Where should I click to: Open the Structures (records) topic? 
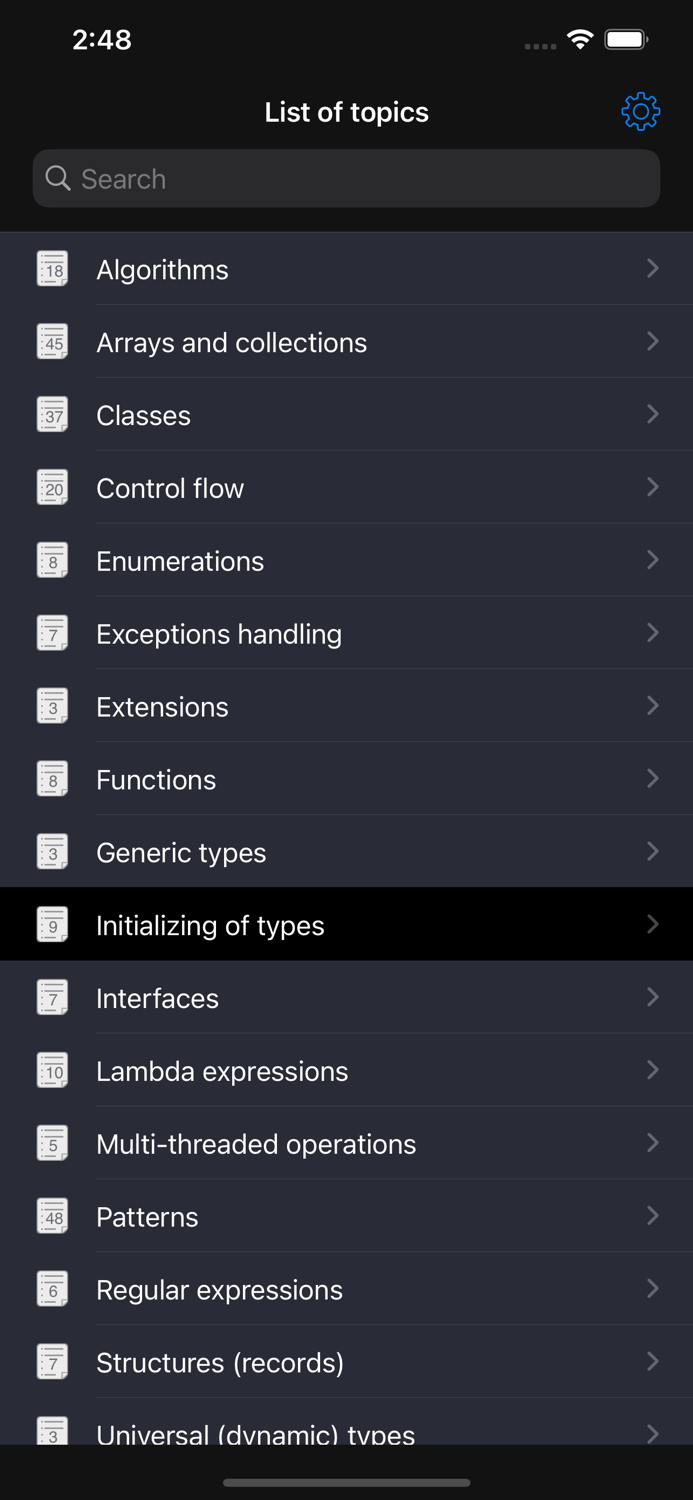pyautogui.click(x=346, y=1362)
